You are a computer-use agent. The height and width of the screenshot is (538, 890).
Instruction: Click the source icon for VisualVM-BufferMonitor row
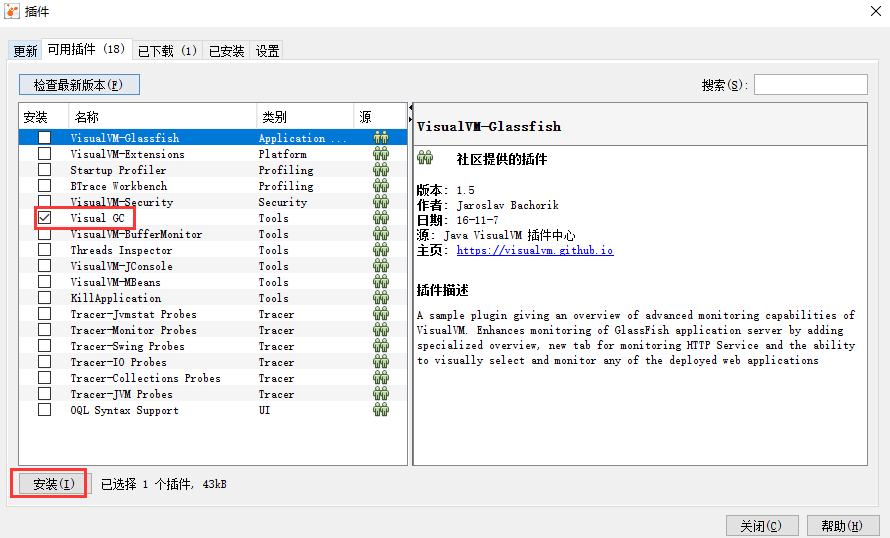point(381,234)
